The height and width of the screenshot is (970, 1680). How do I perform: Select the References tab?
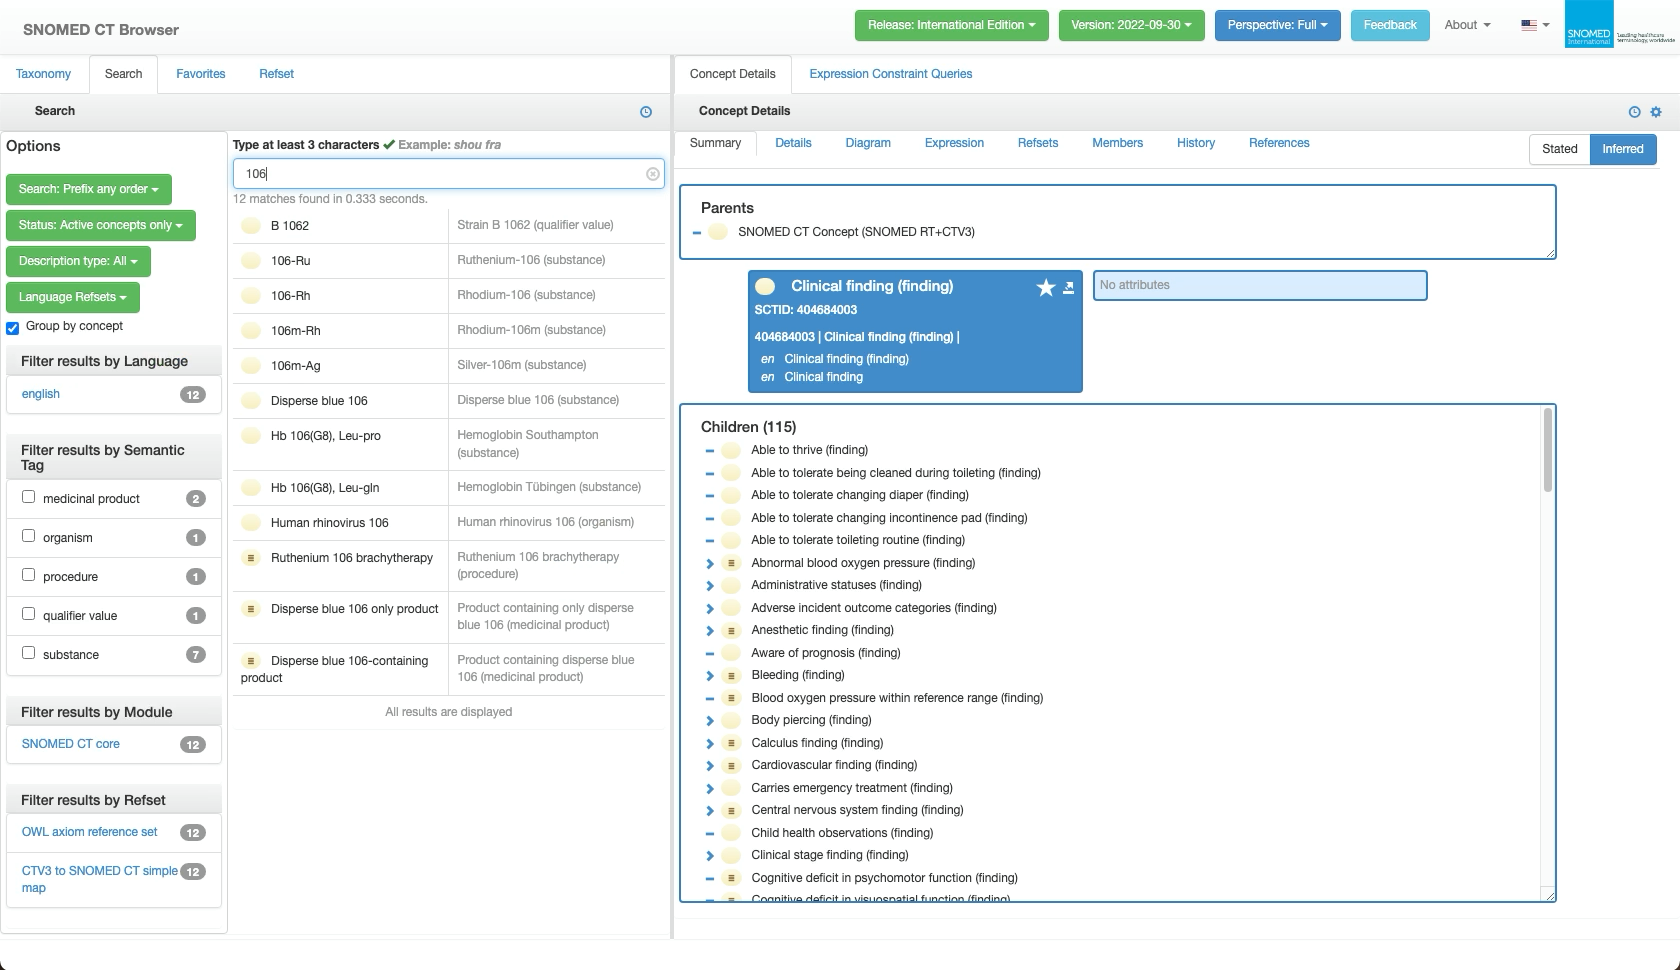point(1278,143)
